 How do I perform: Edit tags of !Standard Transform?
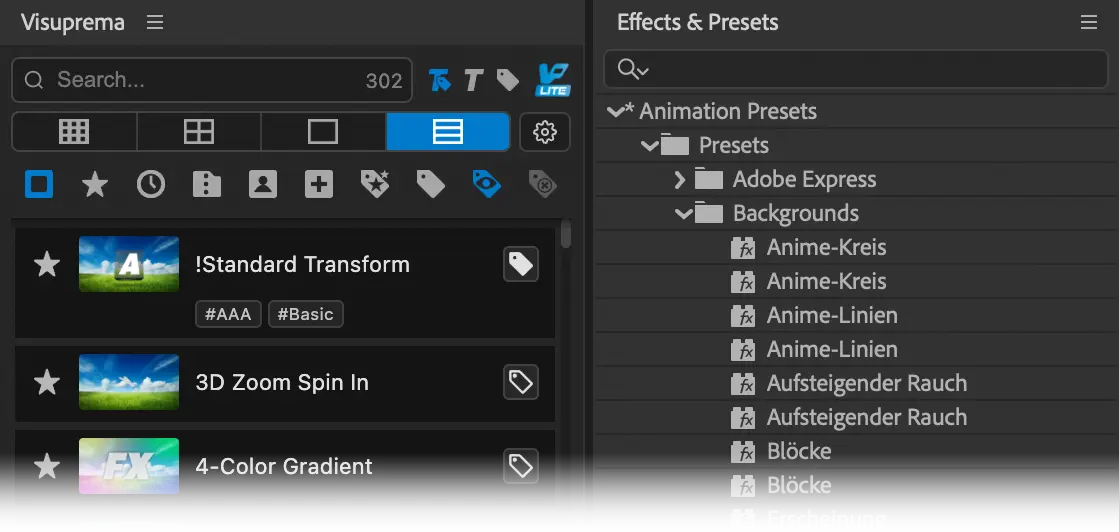(x=521, y=264)
